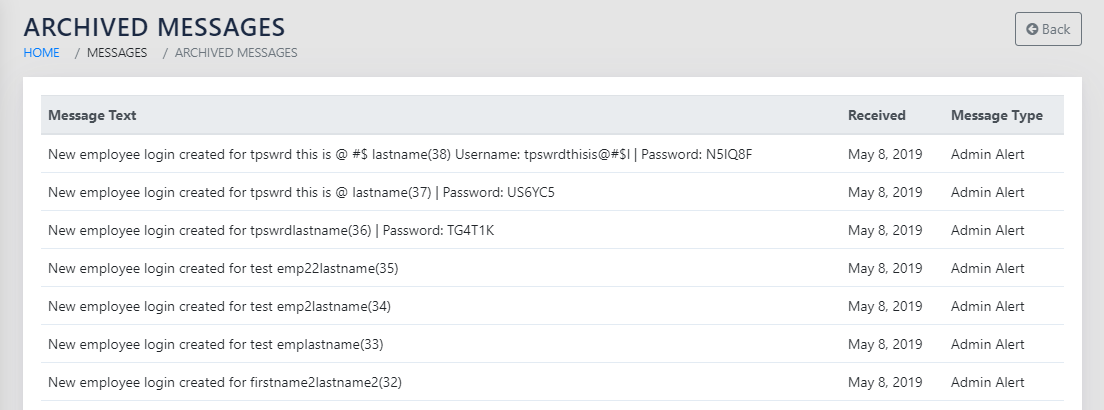Screen dimensions: 1104x410
Task: Click the ARCHIVED MESSAGES breadcrumb item
Action: click(236, 53)
